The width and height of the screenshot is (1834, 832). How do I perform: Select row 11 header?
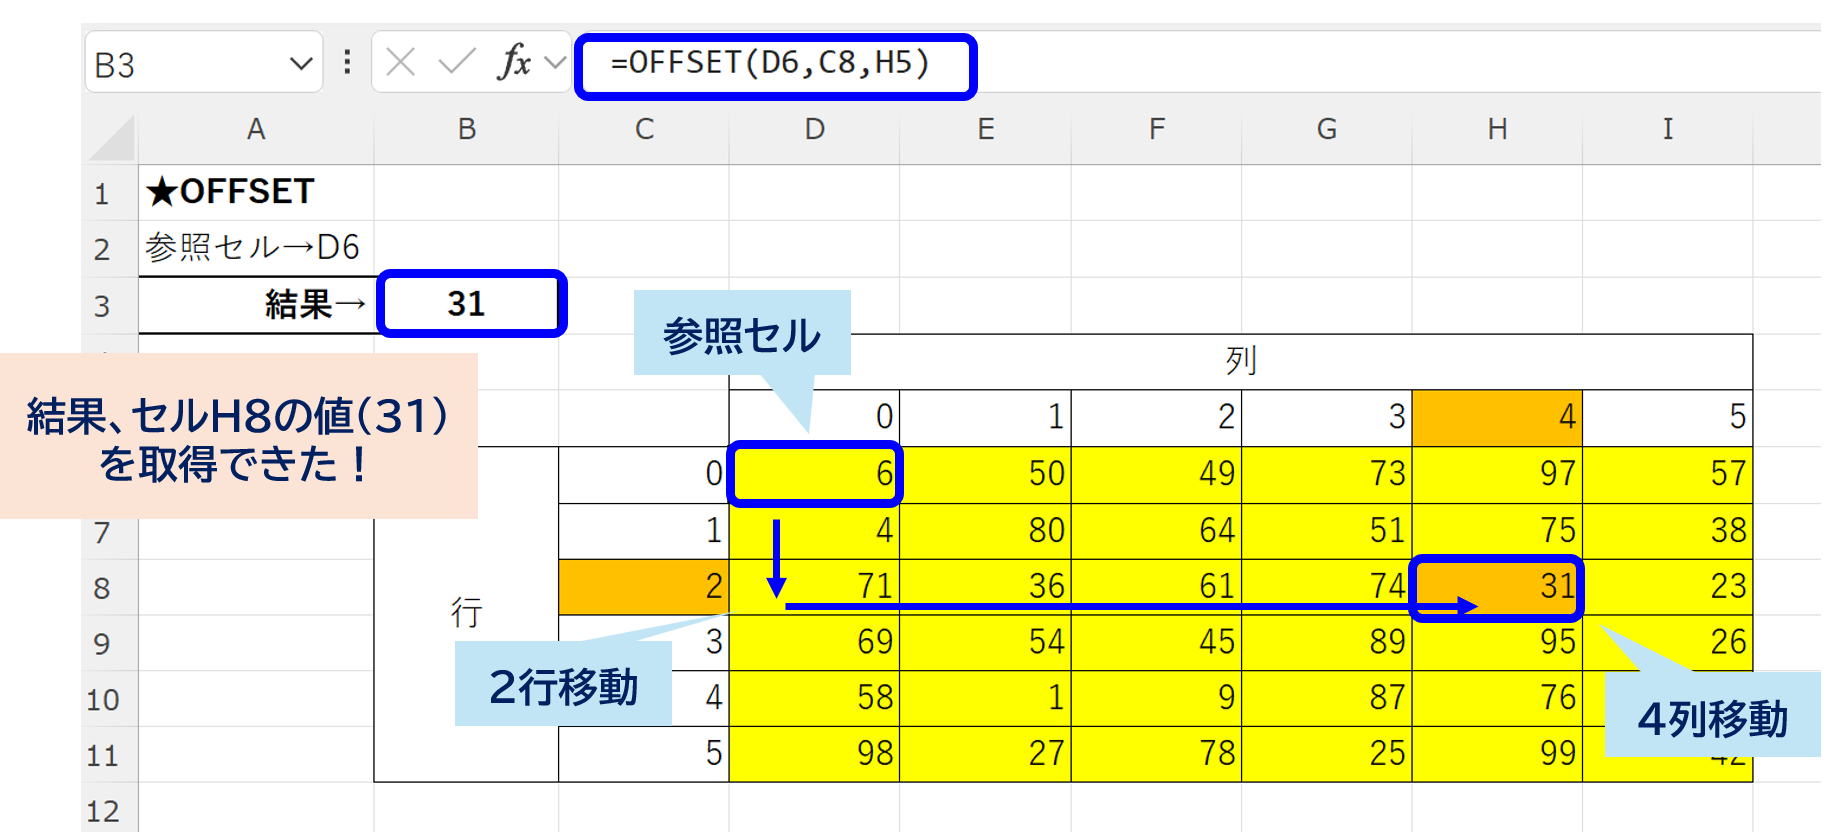pos(102,755)
